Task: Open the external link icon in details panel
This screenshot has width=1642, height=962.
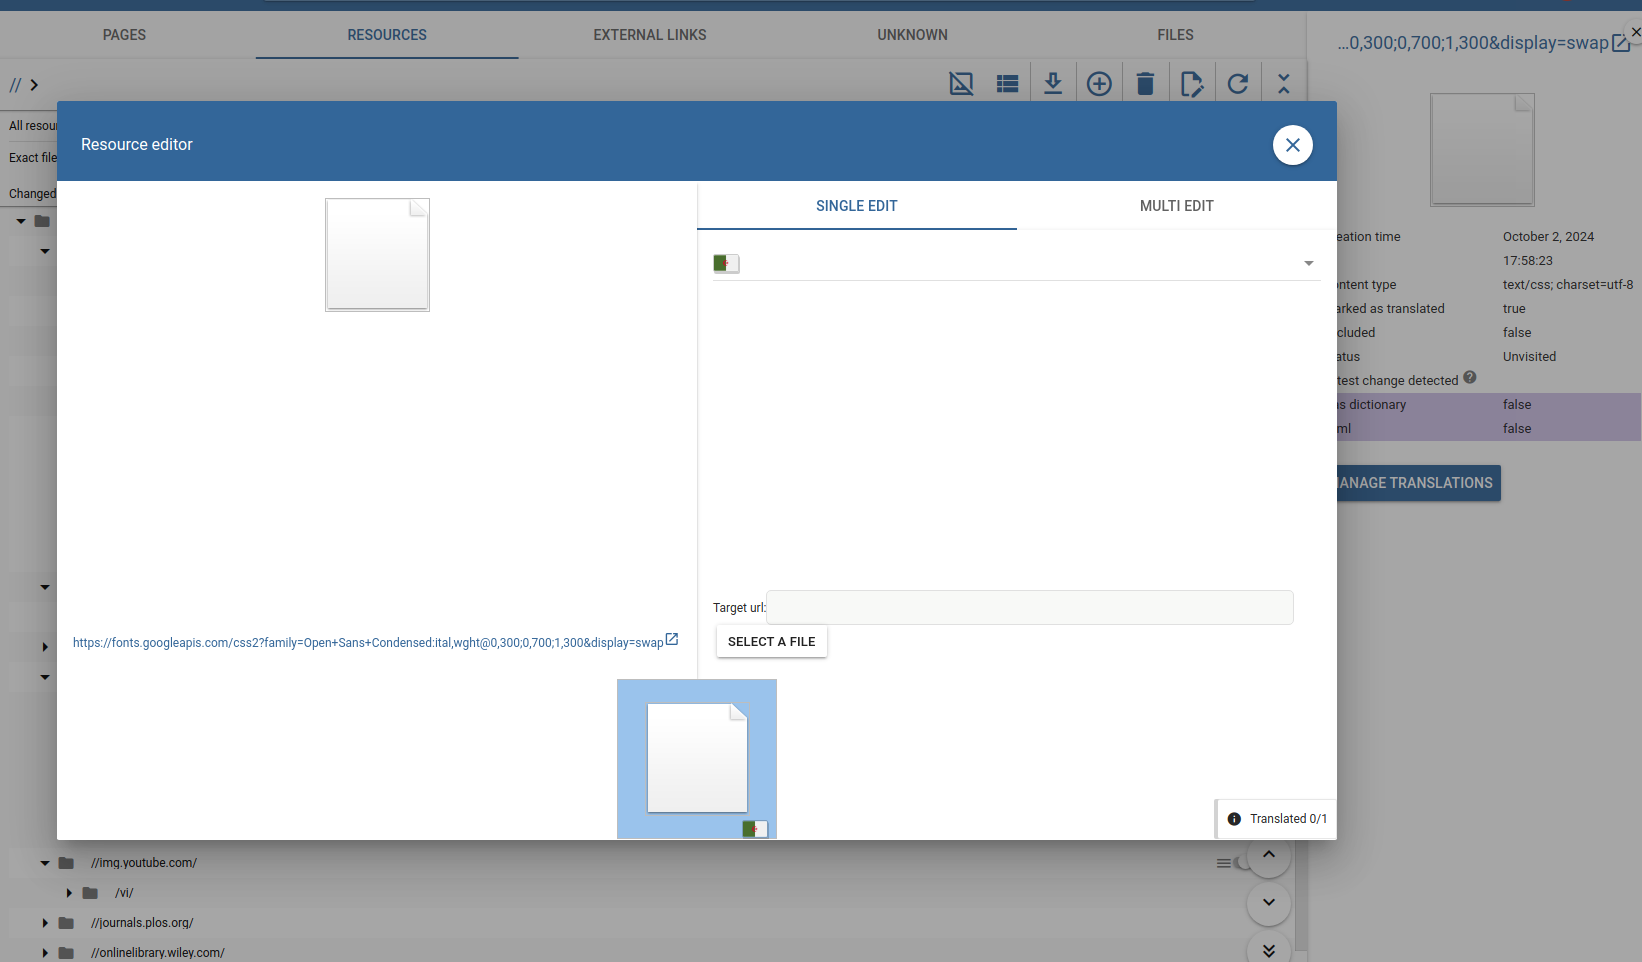Action: 1621,43
